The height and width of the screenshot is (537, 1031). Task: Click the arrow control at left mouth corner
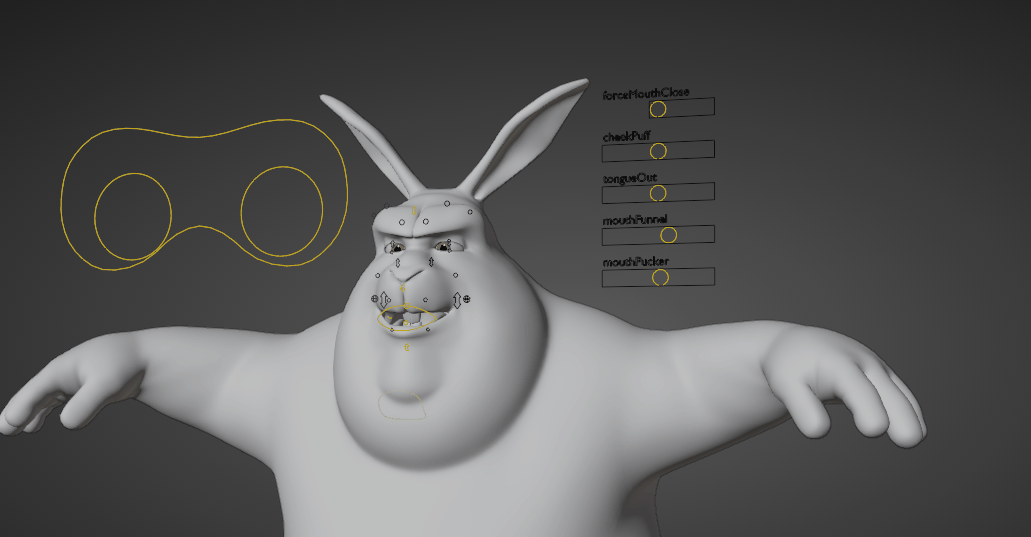pyautogui.click(x=384, y=300)
